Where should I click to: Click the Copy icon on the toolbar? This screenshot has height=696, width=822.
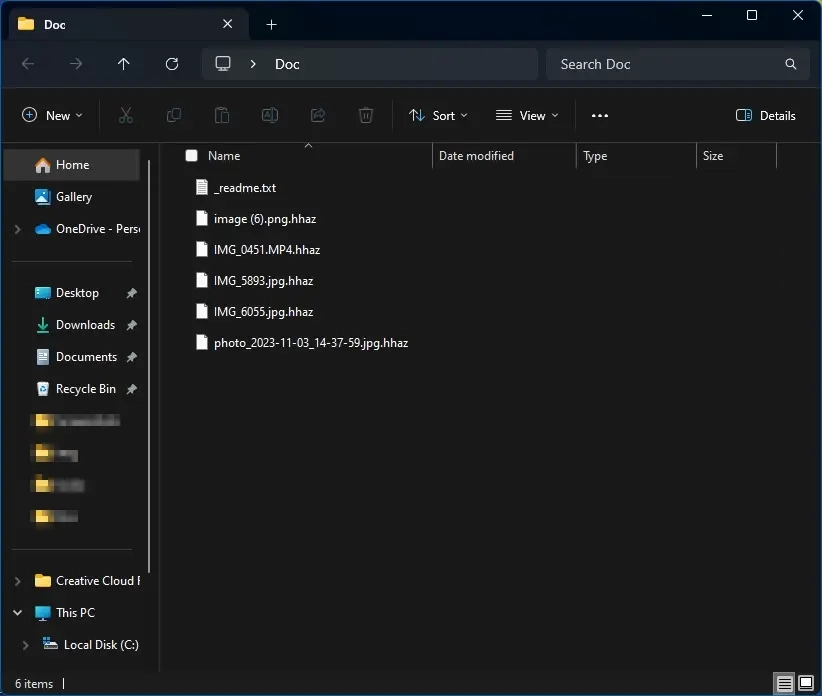click(x=174, y=115)
